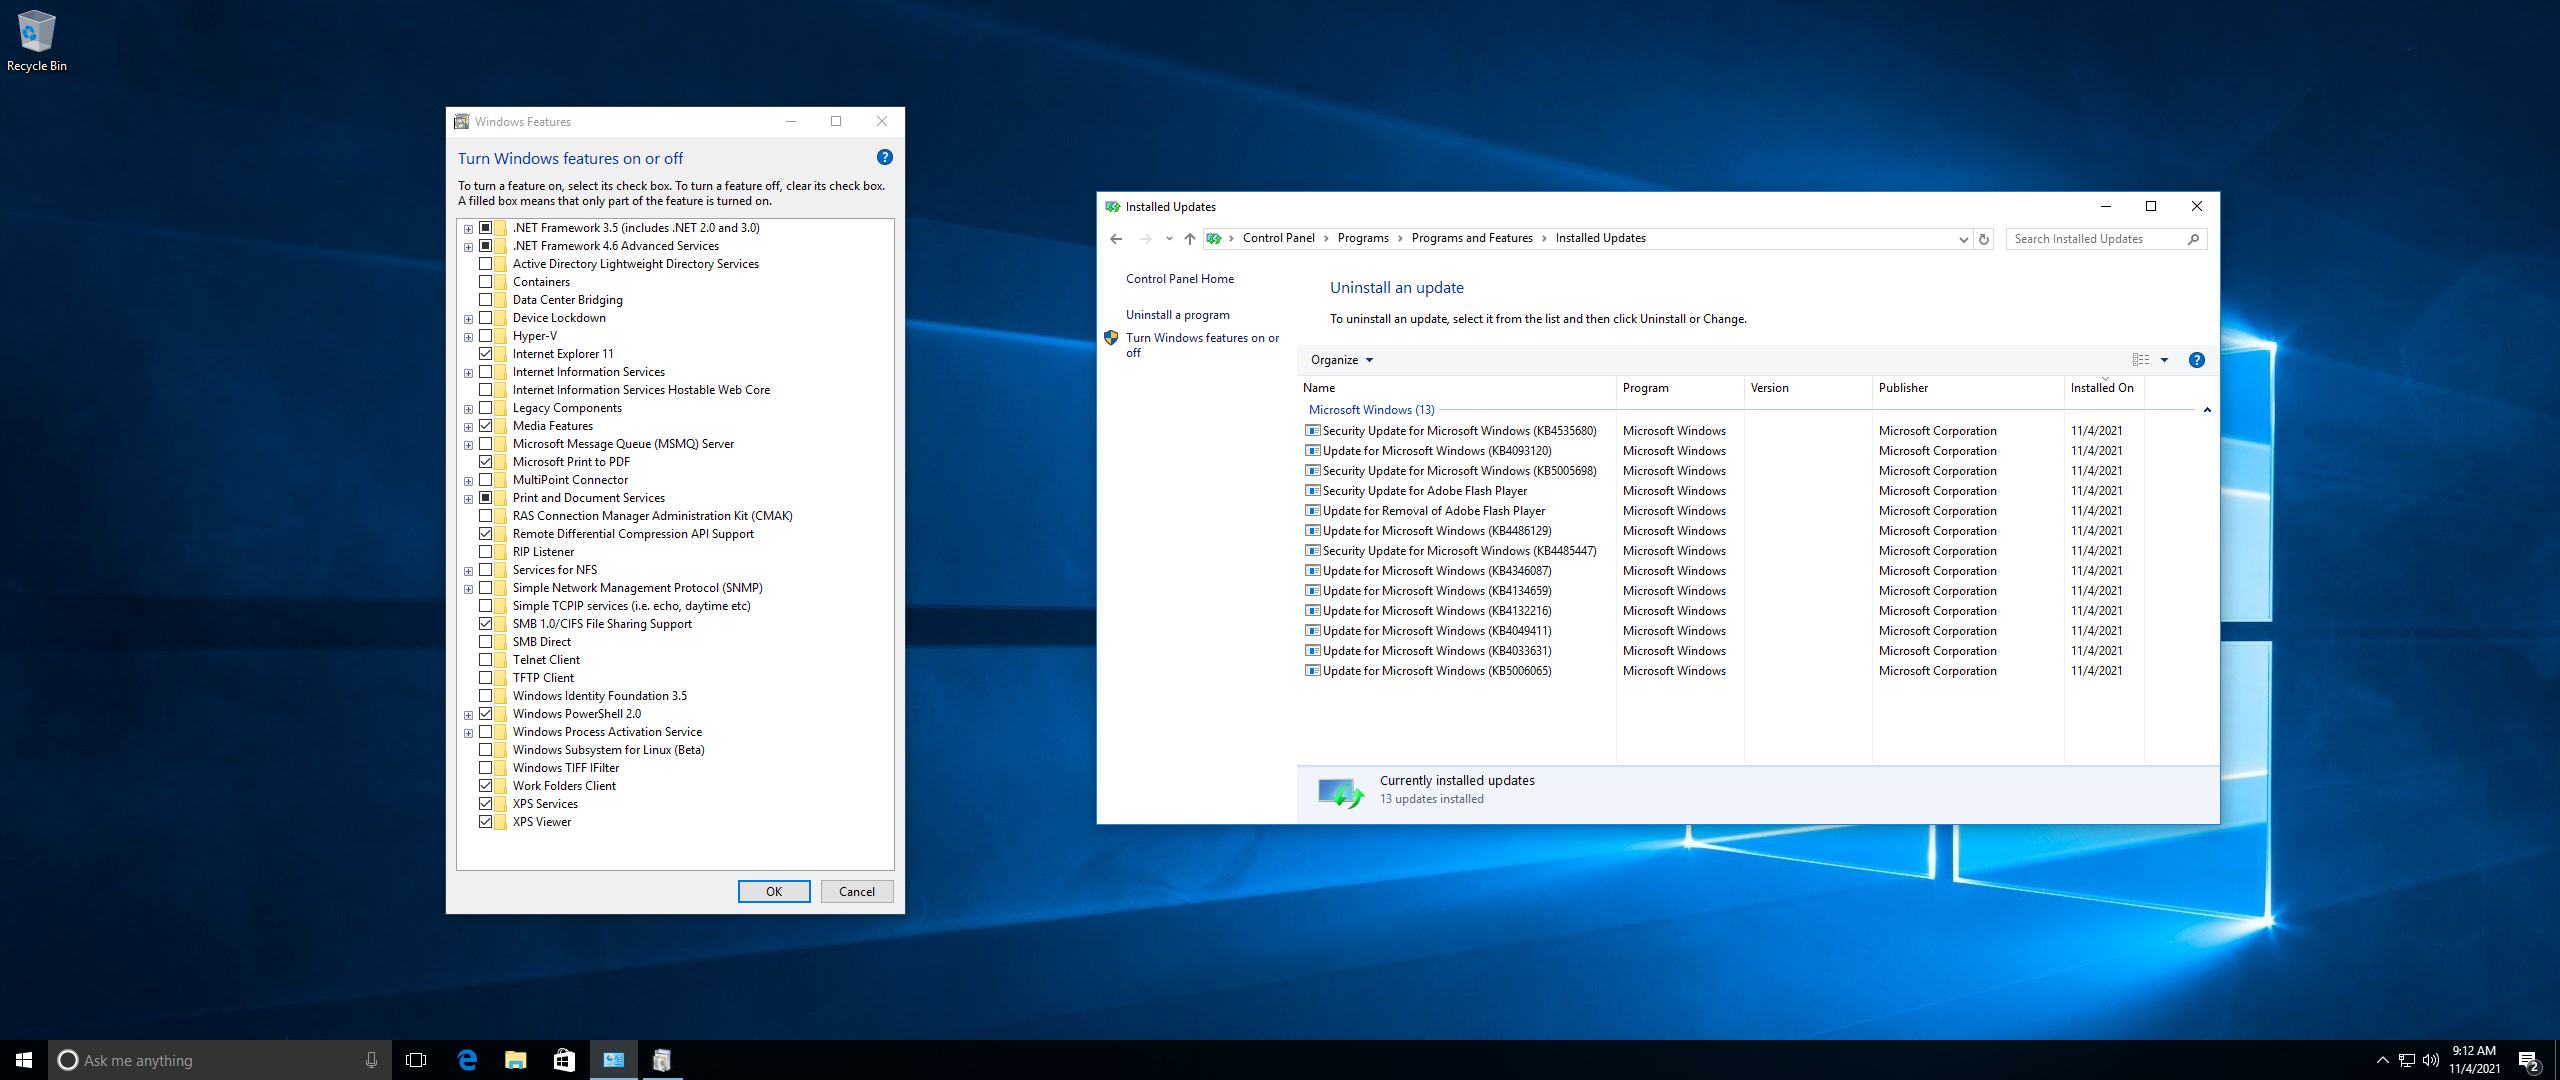2560x1080 pixels.
Task: Click the search magnifier in Installed Updates
Action: pos(2193,239)
